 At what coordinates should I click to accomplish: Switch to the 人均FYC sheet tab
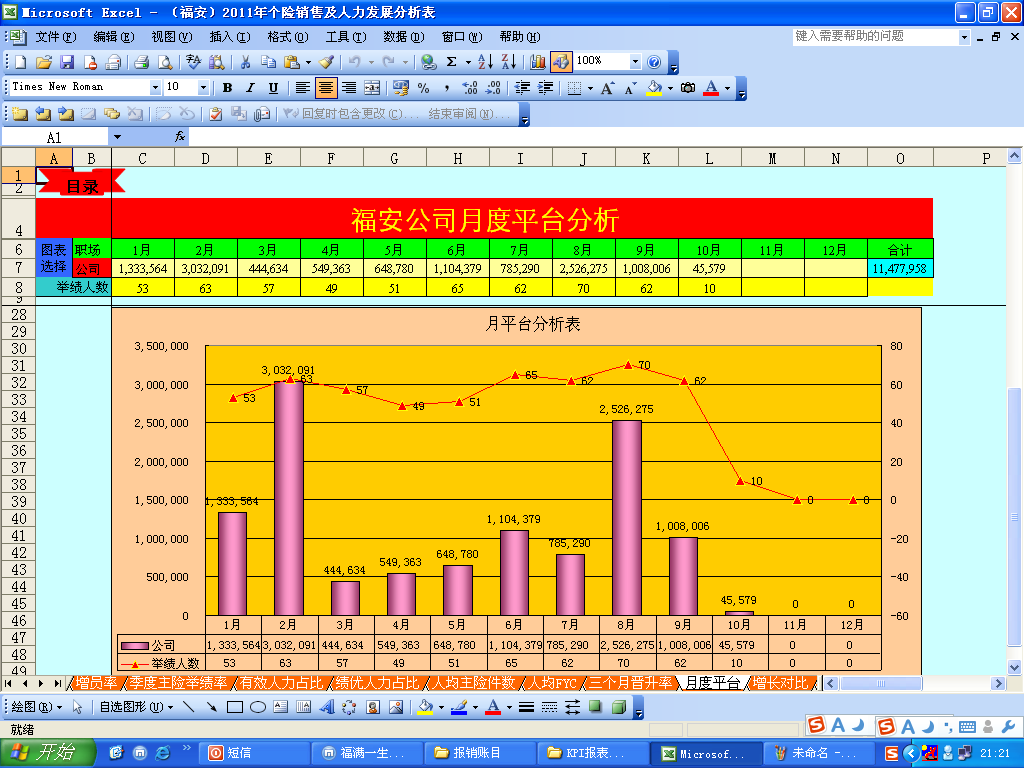tap(552, 683)
